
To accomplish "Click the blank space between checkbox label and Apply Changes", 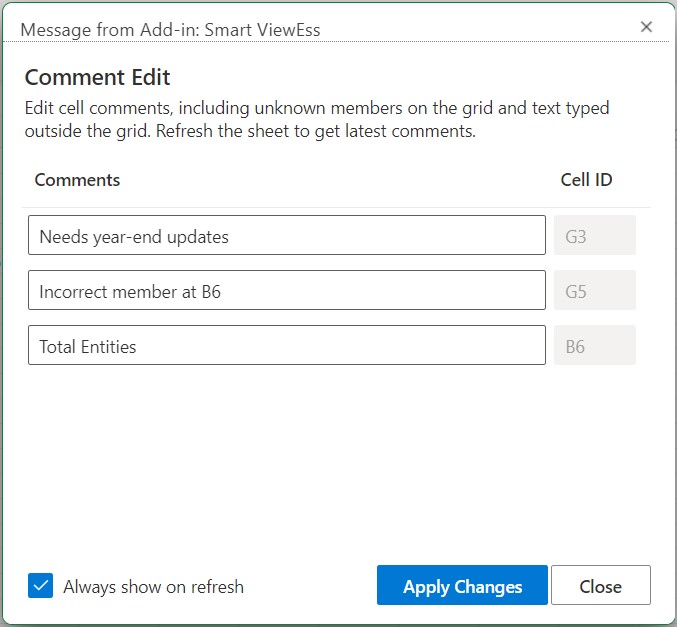I will (310, 587).
